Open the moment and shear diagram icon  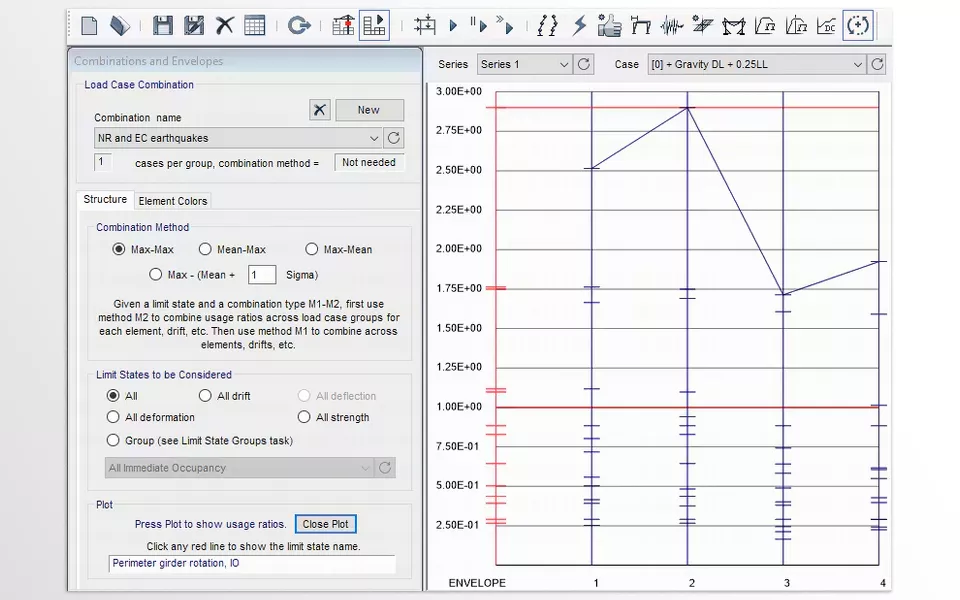click(x=733, y=26)
